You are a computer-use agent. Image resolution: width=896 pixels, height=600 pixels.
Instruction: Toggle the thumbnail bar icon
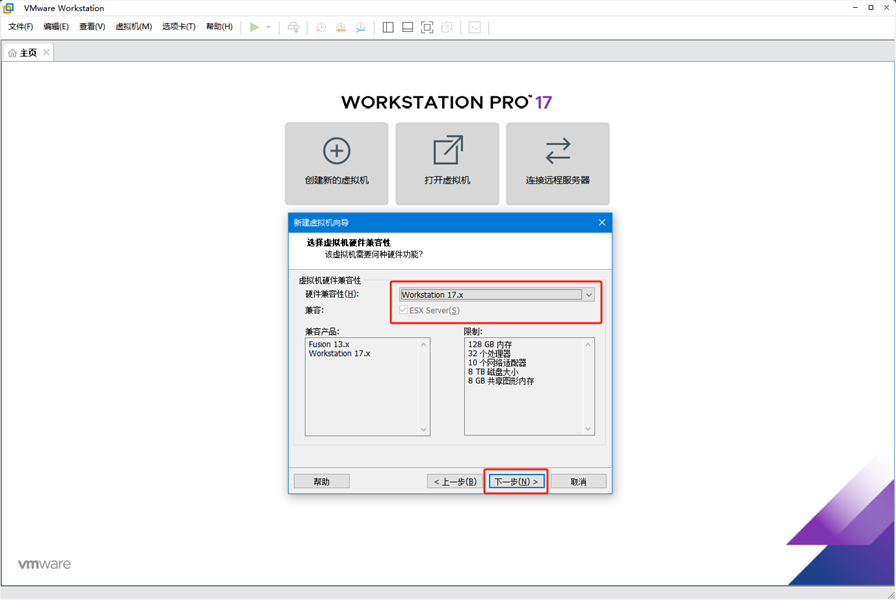(407, 27)
